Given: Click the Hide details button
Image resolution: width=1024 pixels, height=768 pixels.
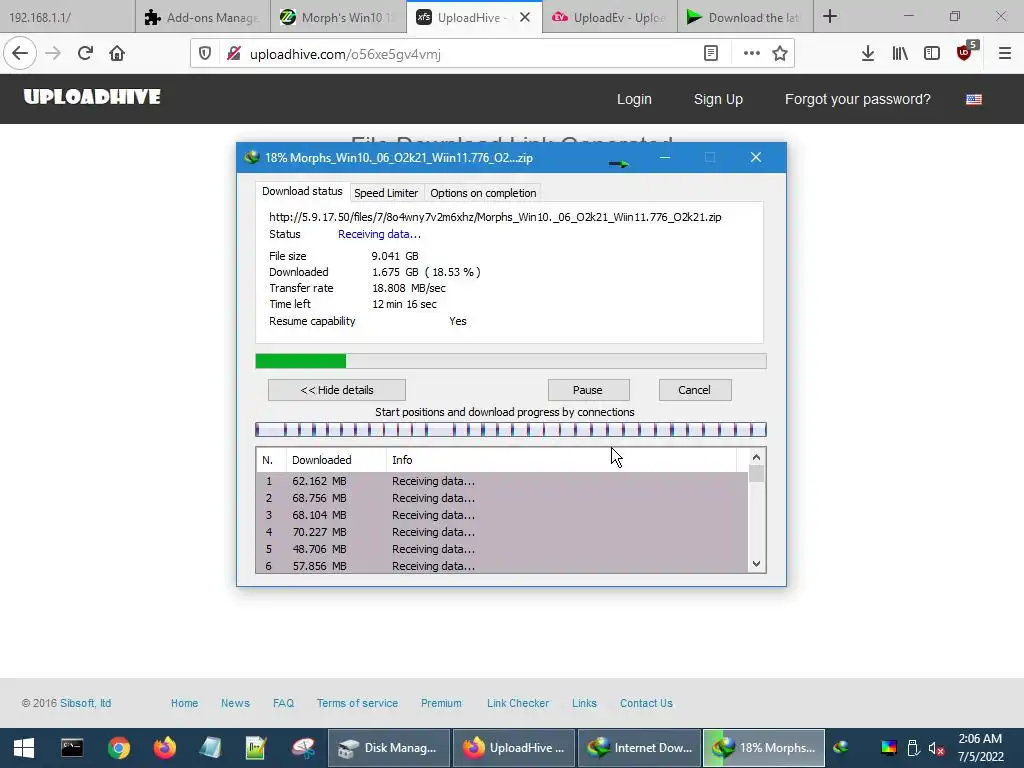Looking at the screenshot, I should pyautogui.click(x=337, y=390).
